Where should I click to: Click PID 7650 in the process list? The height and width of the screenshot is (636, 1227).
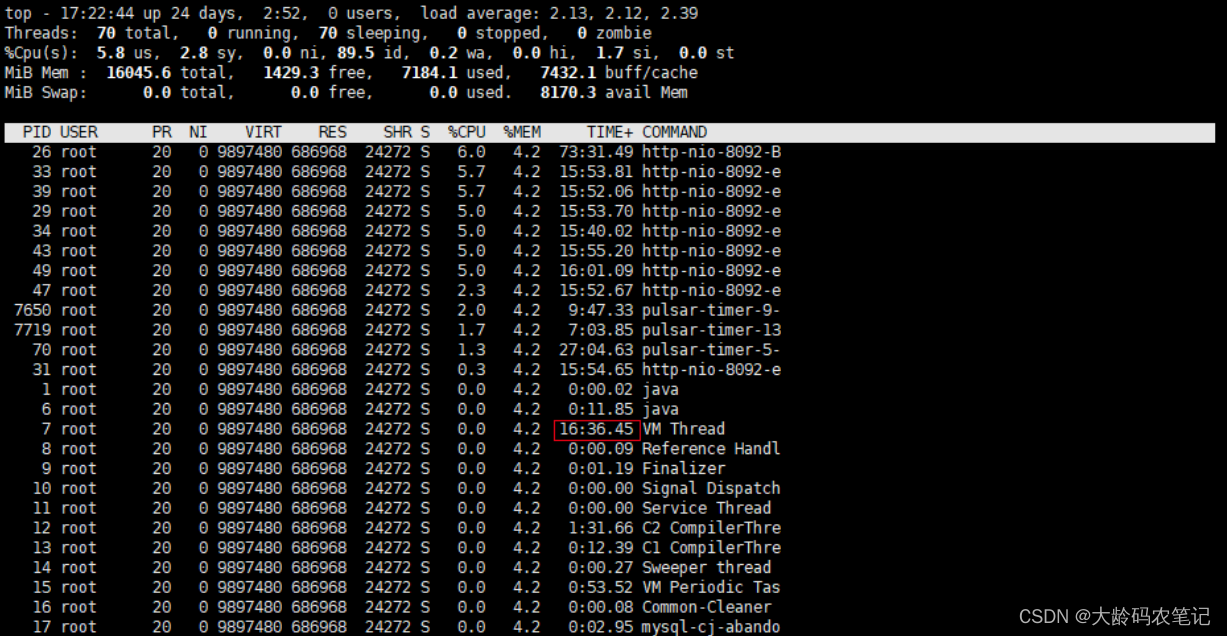pos(33,310)
